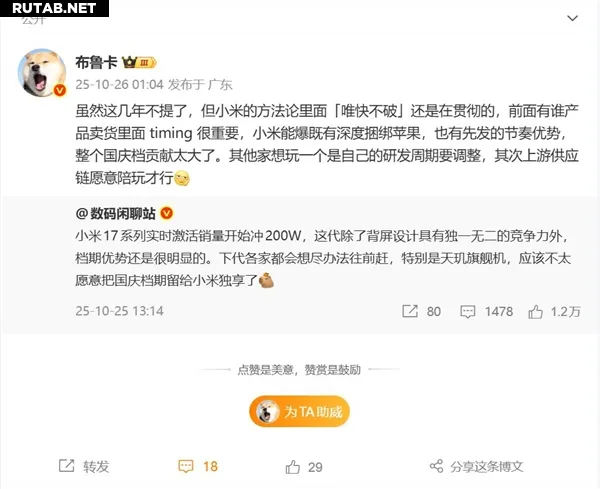Click the crown membership badge next to 布鲁卡
This screenshot has width=600, height=489.
click(139, 62)
